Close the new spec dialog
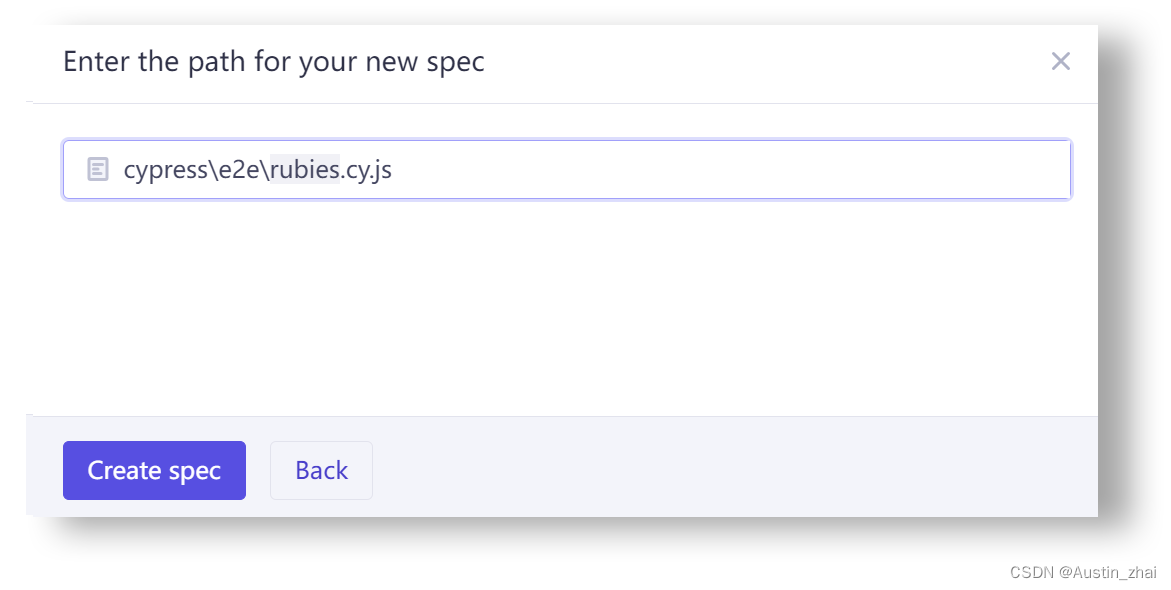The width and height of the screenshot is (1171, 590). tap(1060, 62)
